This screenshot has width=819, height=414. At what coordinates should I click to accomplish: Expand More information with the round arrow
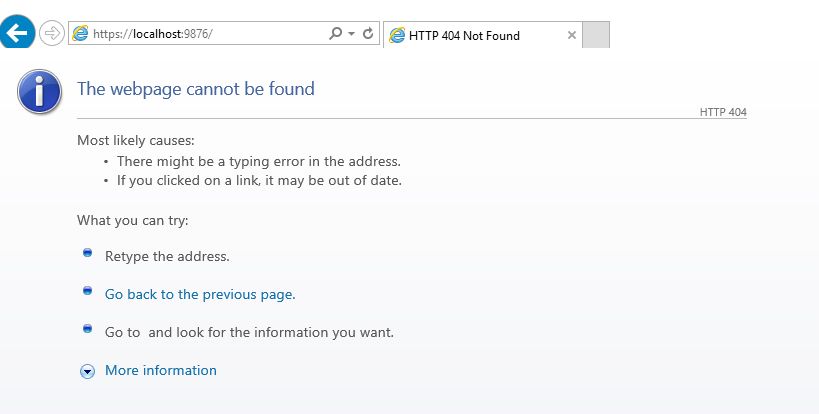click(87, 371)
